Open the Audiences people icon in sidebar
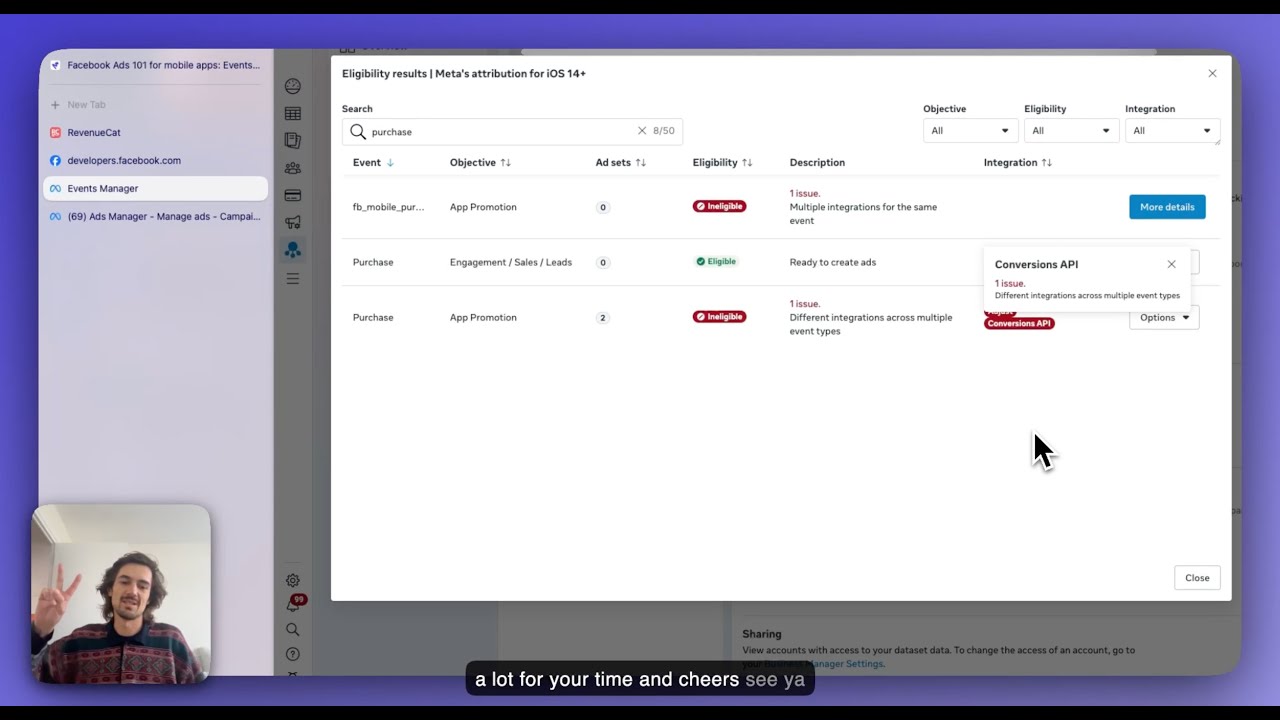The width and height of the screenshot is (1280, 720). pos(293,168)
